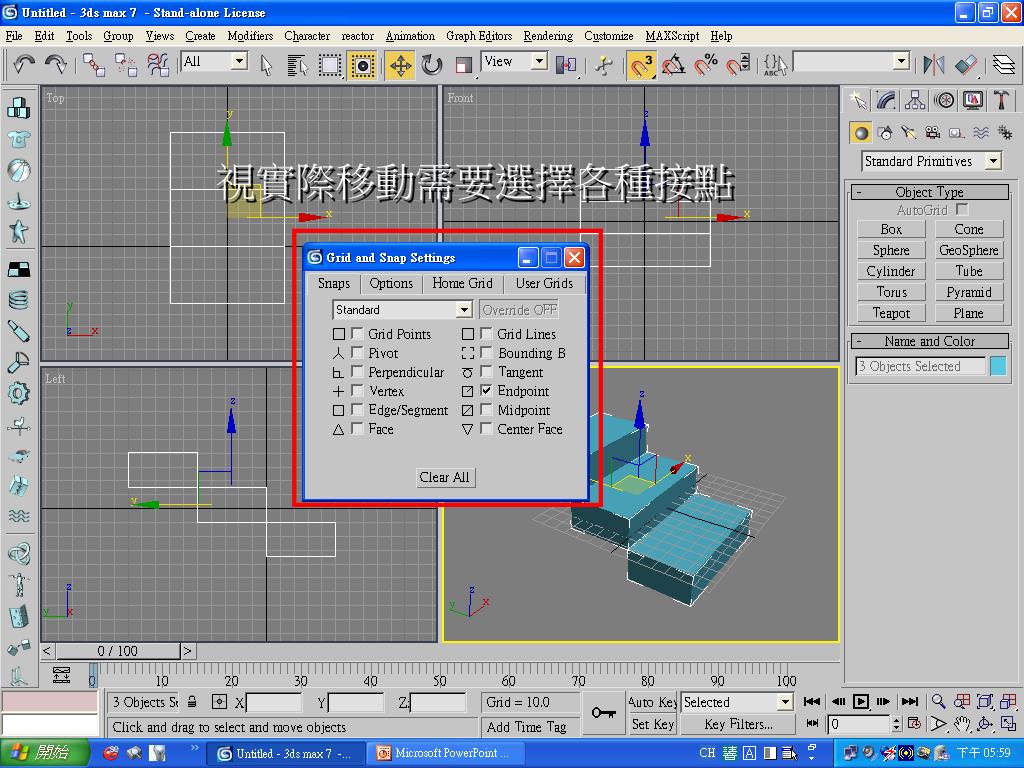Screen dimensions: 1024x768
Task: Activate the Select and Move tool
Action: click(x=400, y=65)
